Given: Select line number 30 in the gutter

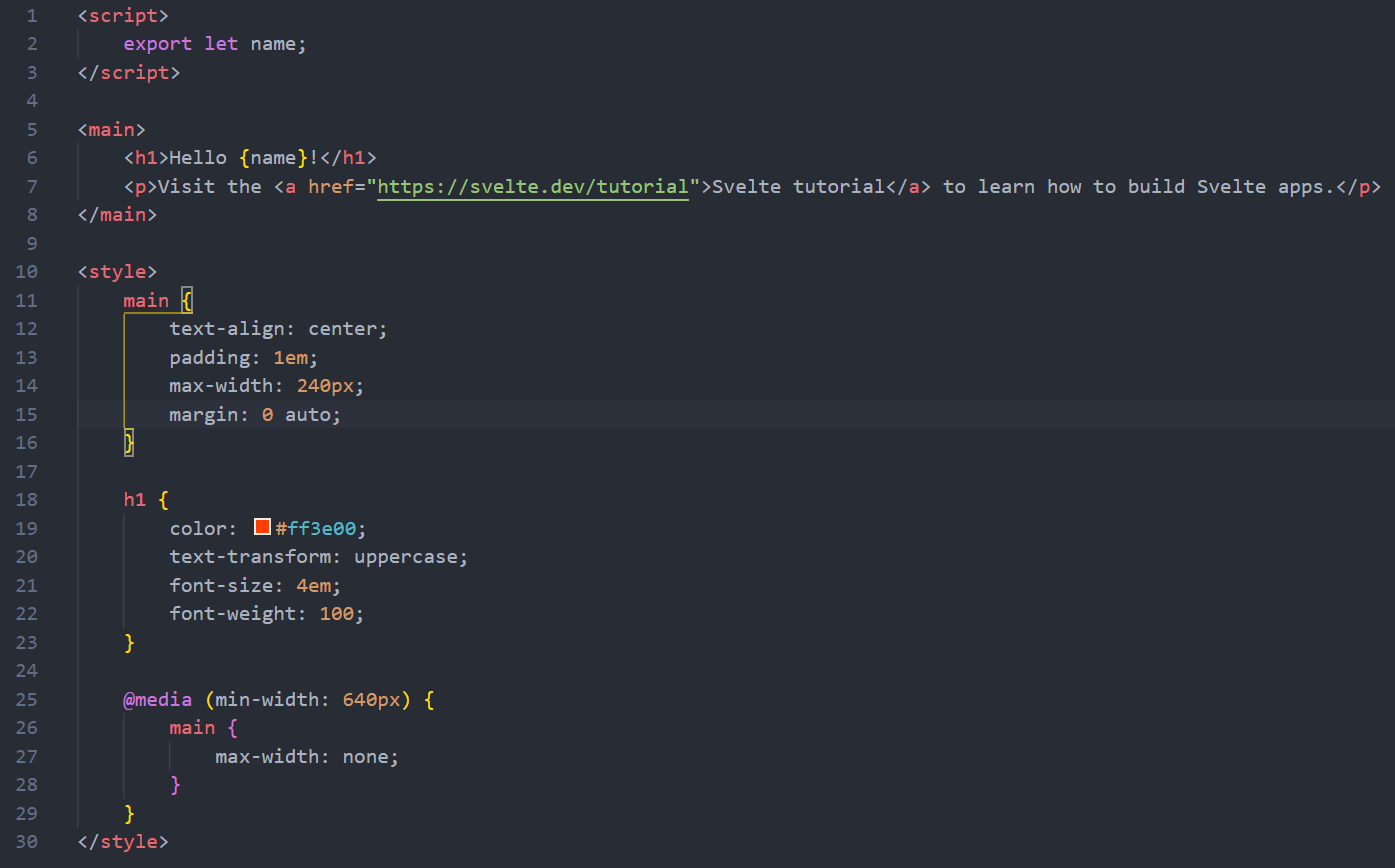Looking at the screenshot, I should click(x=26, y=841).
